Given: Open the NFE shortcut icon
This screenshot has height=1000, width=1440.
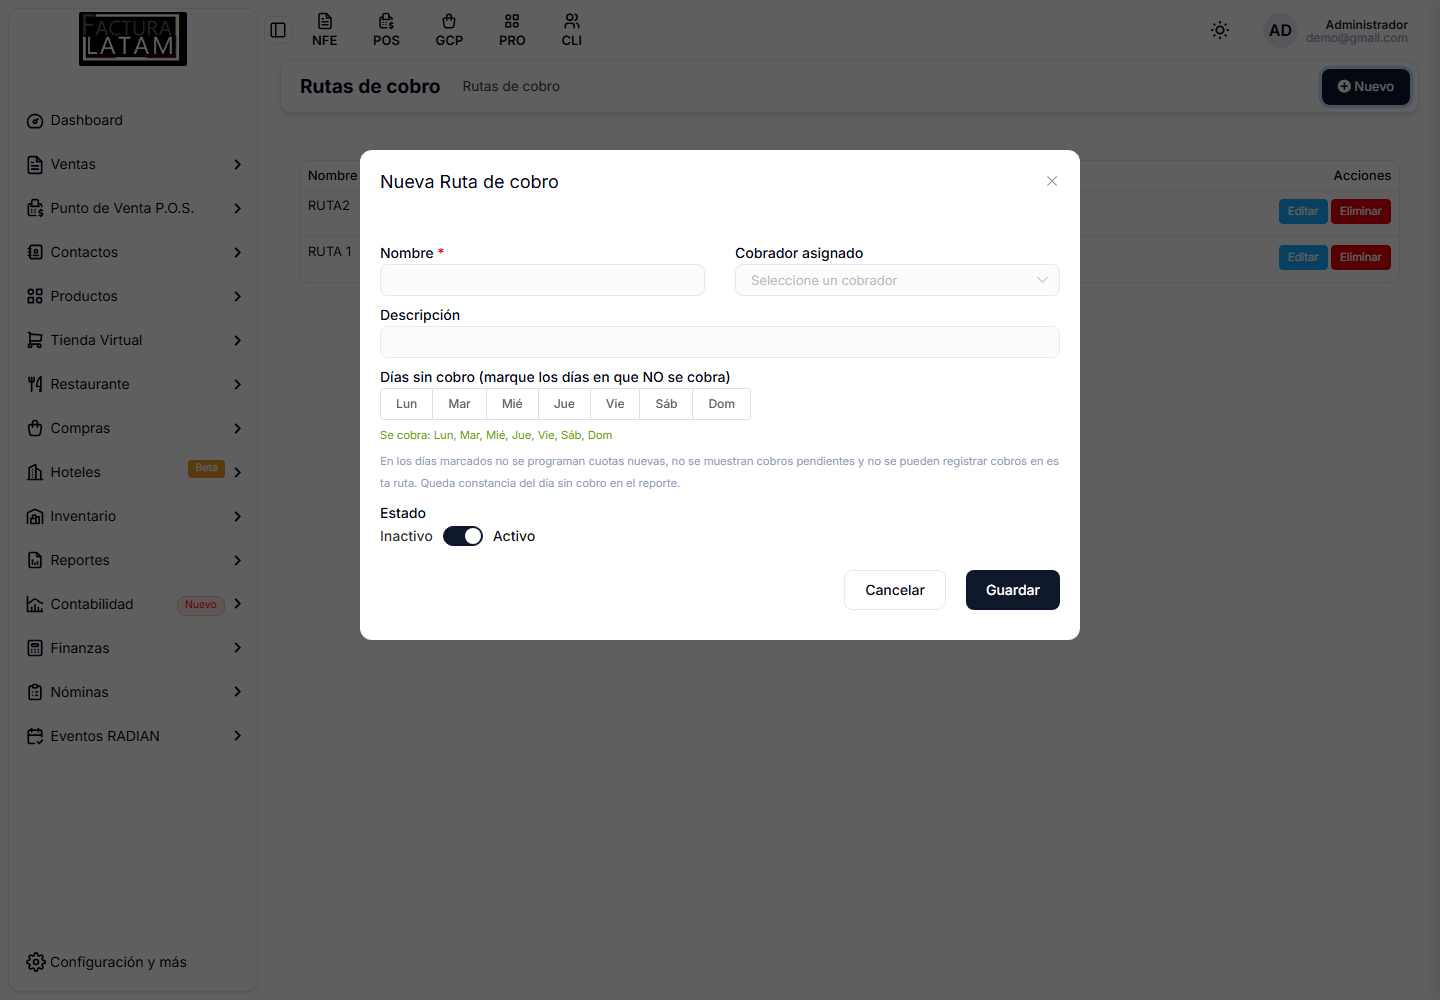Looking at the screenshot, I should tap(324, 30).
